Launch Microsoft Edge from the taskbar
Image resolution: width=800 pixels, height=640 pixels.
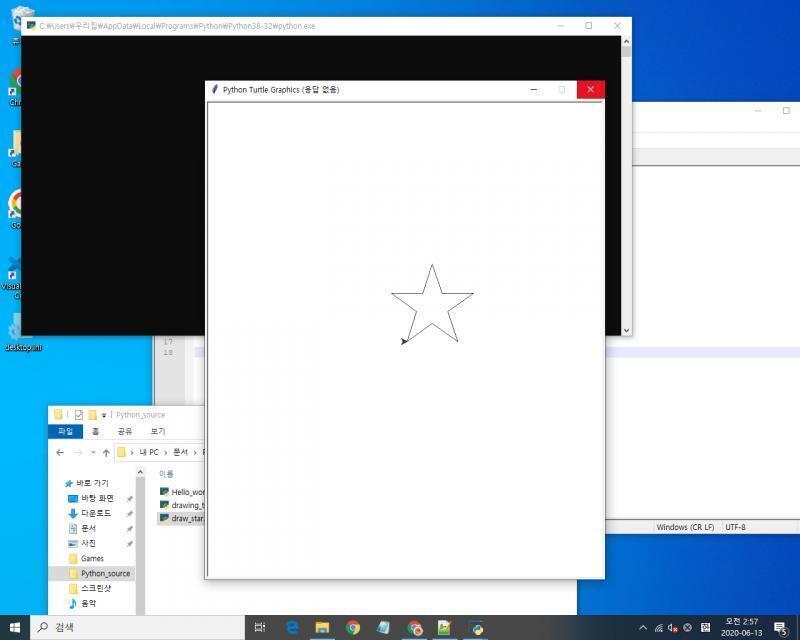coord(292,627)
